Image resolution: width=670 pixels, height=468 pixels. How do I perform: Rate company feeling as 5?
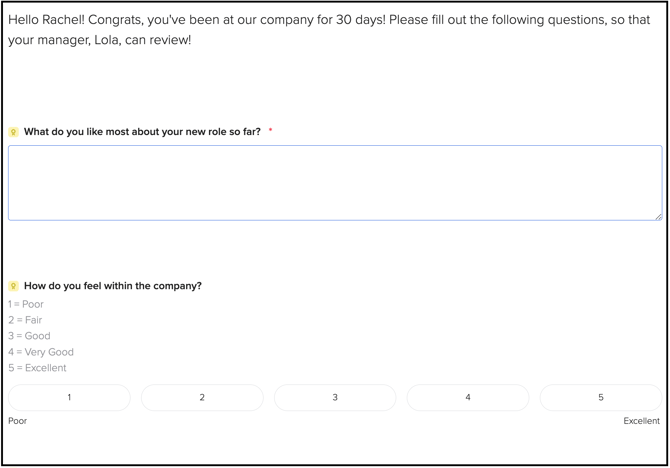600,398
